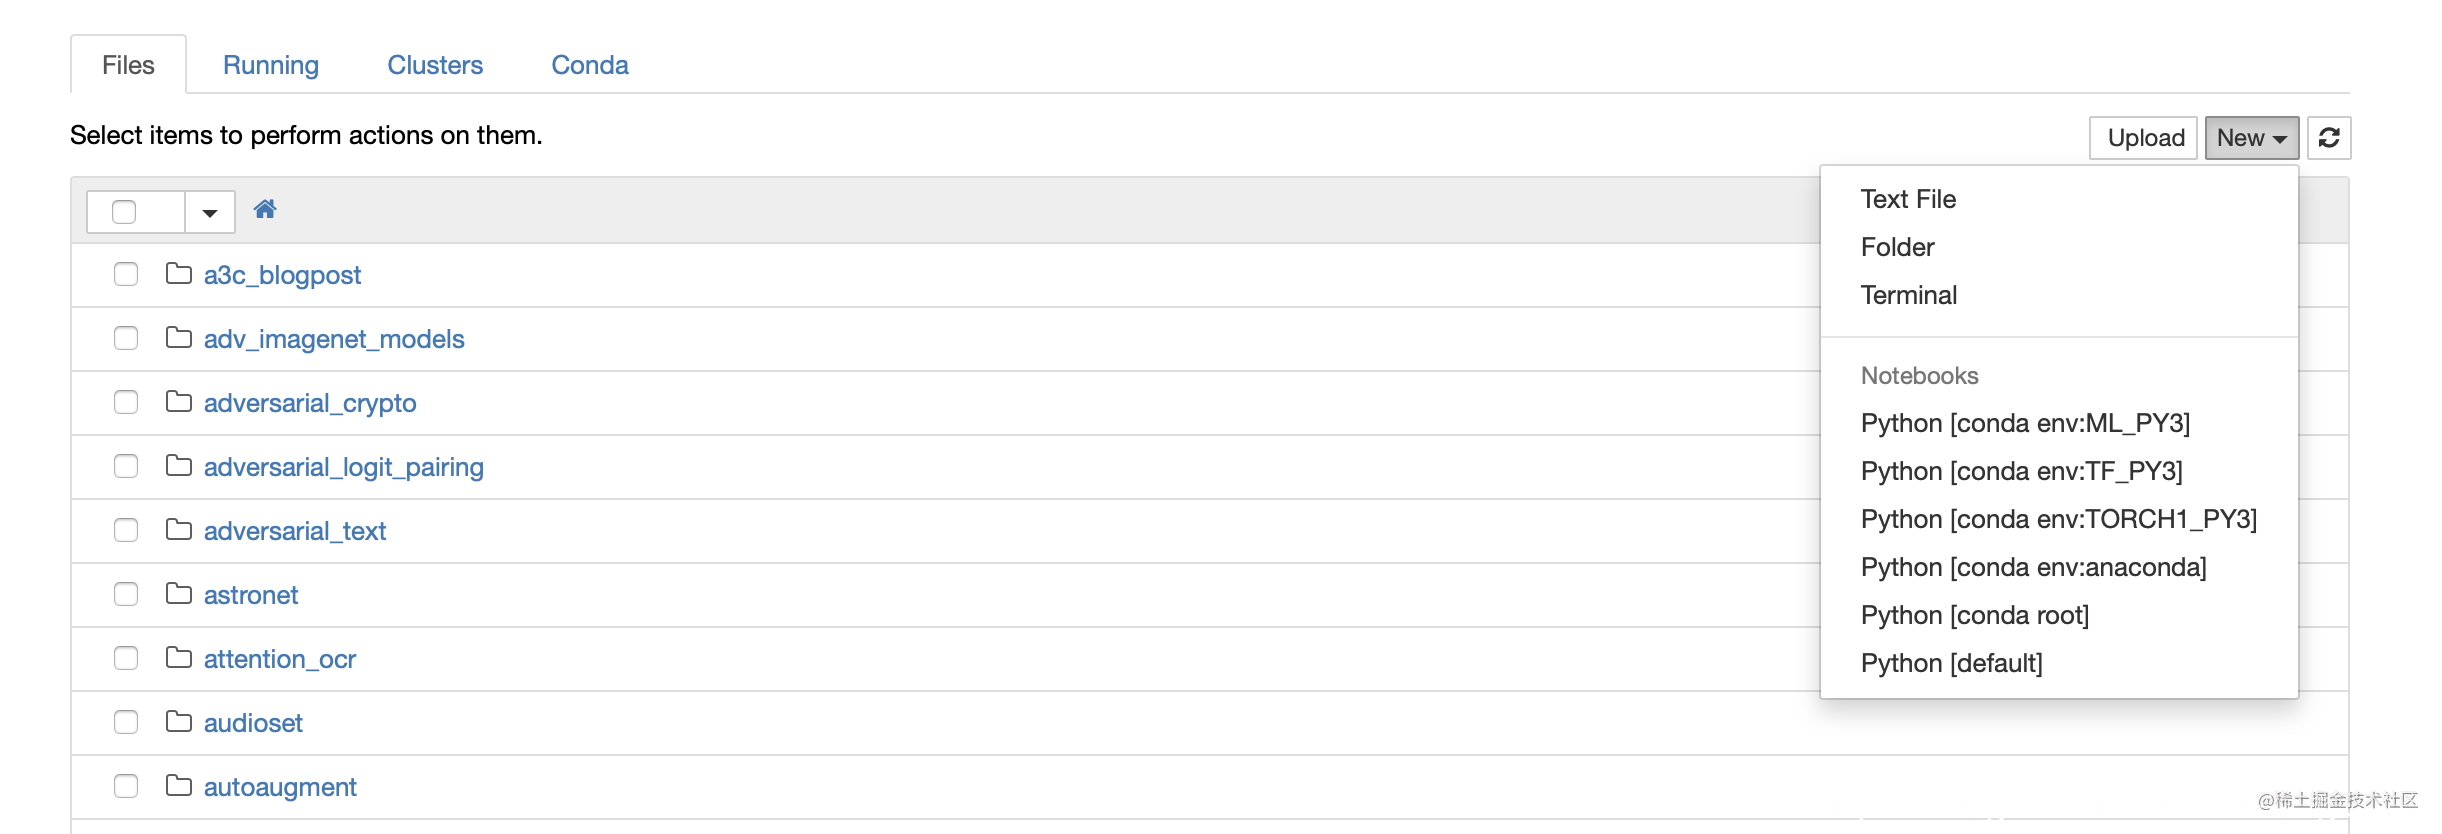Viewport: 2442px width, 834px height.
Task: Check the checkbox for adv_imagenet_models
Action: coord(124,337)
